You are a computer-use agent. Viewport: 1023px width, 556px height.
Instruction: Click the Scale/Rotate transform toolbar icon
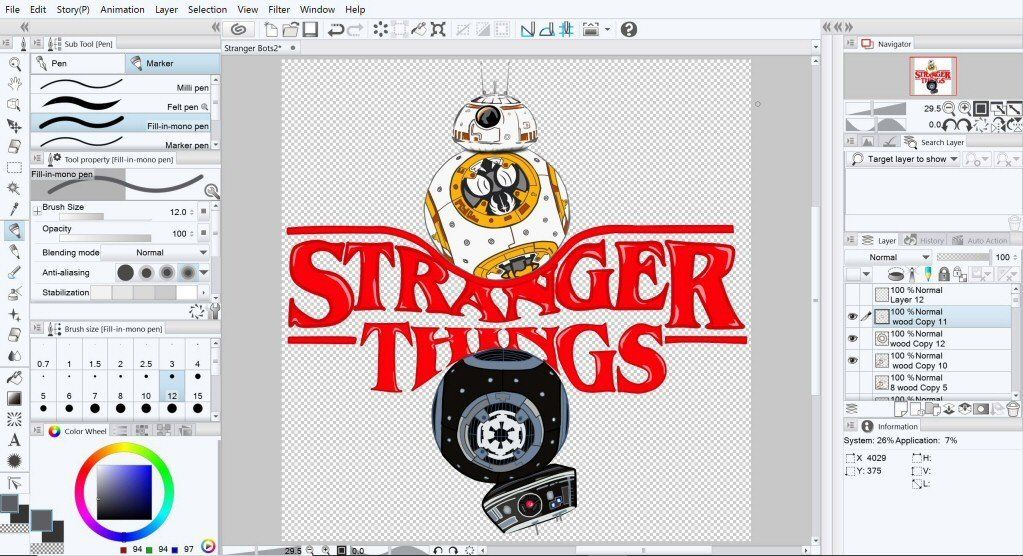[x=438, y=29]
